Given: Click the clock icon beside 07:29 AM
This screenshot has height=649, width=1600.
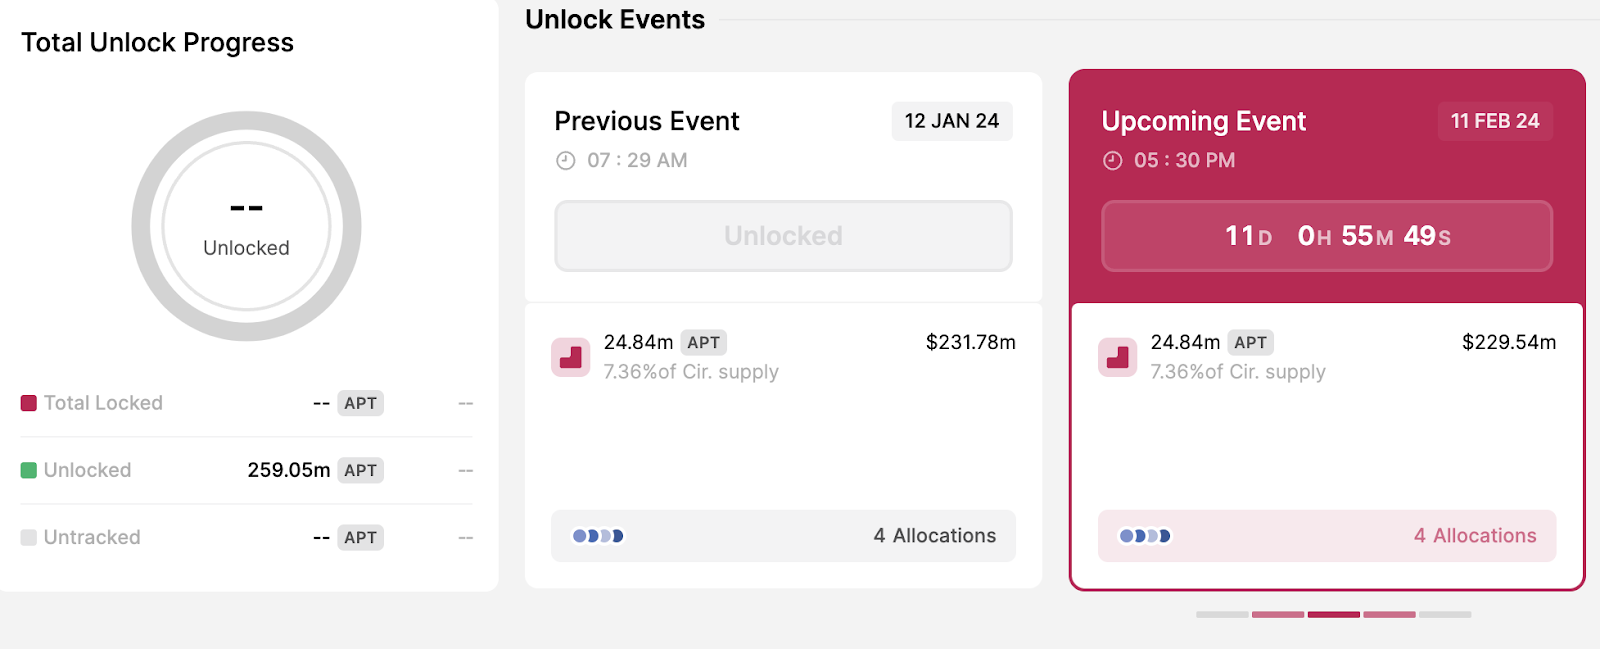Looking at the screenshot, I should click(x=566, y=161).
